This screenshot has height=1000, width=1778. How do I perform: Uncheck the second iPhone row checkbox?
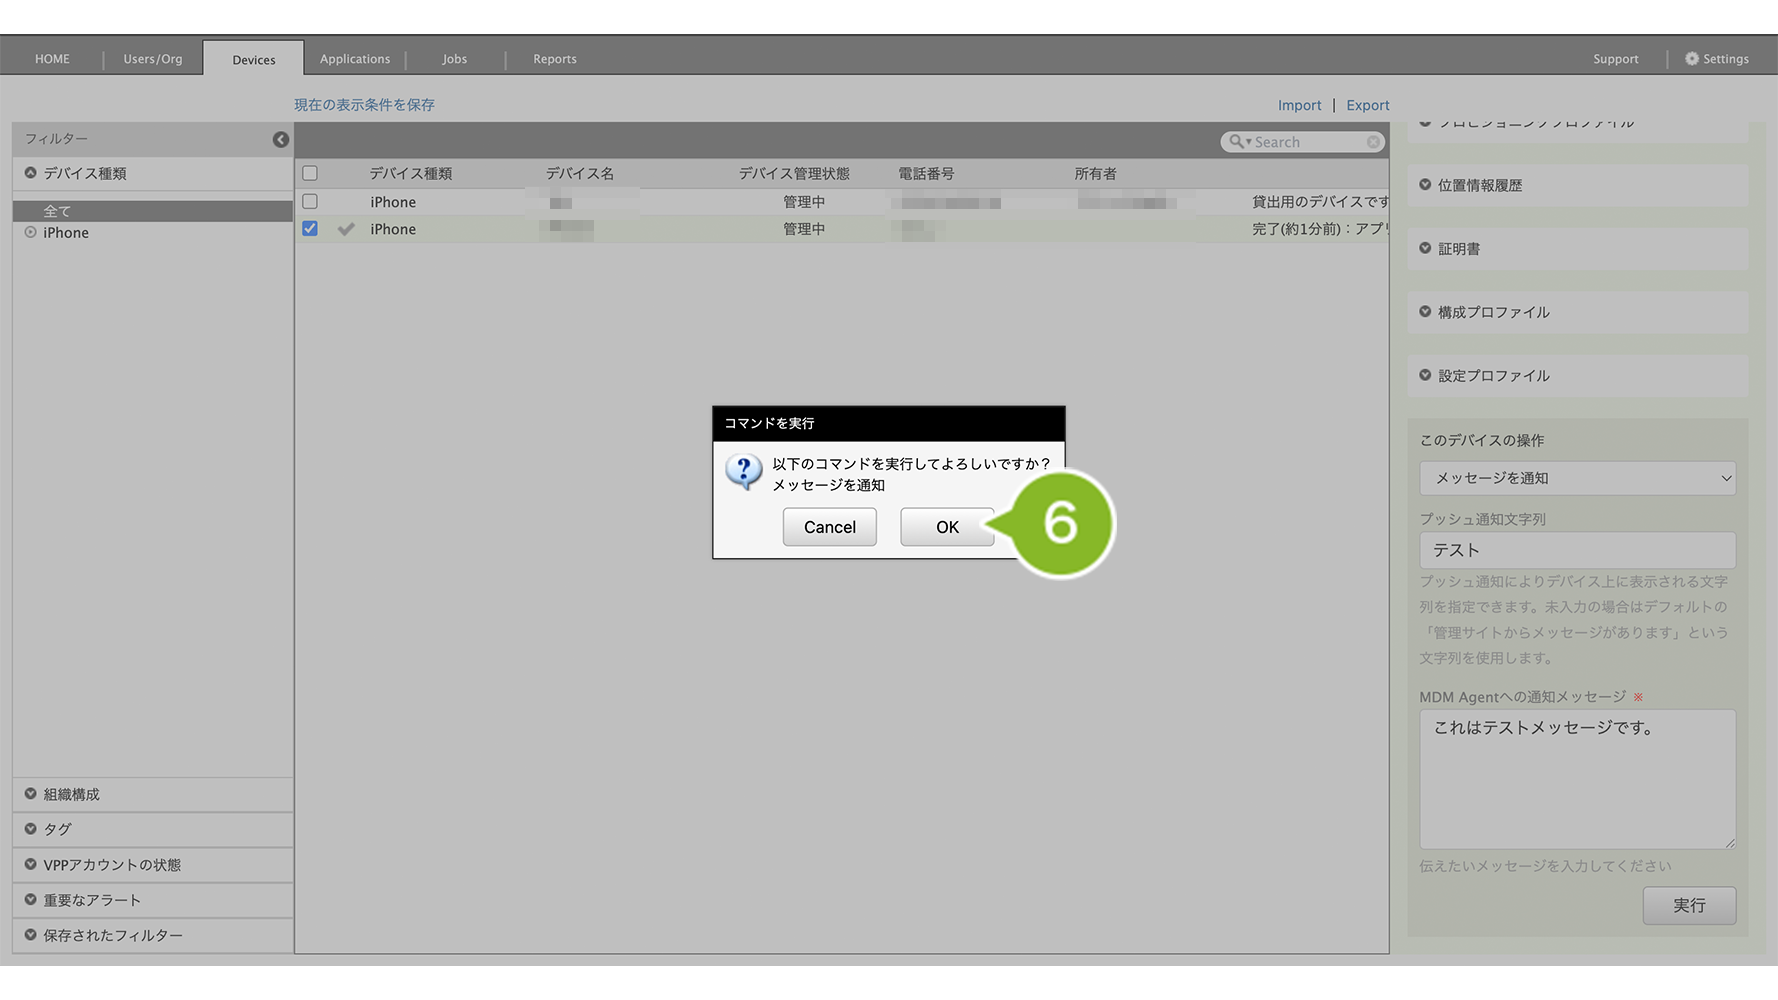pos(310,228)
